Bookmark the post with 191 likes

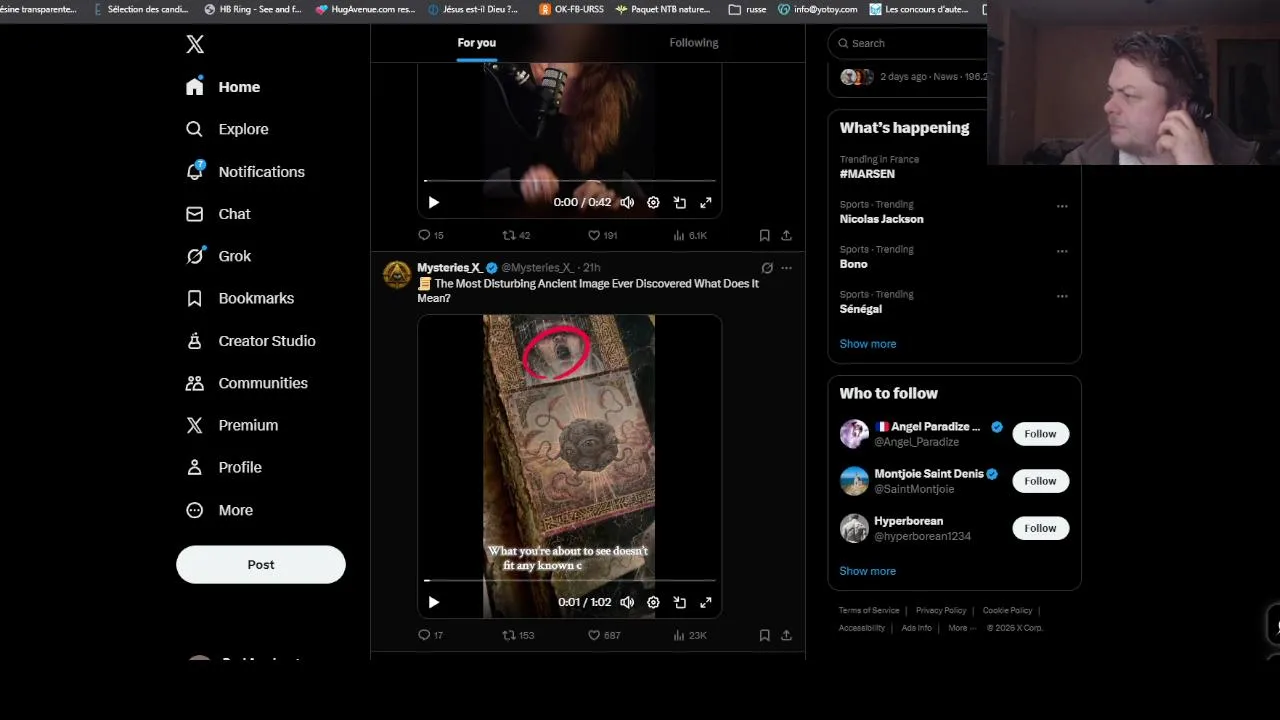(764, 235)
